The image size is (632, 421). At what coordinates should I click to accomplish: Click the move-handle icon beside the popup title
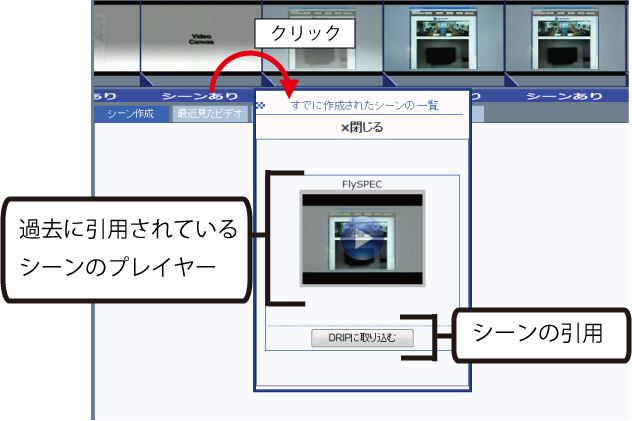click(262, 105)
